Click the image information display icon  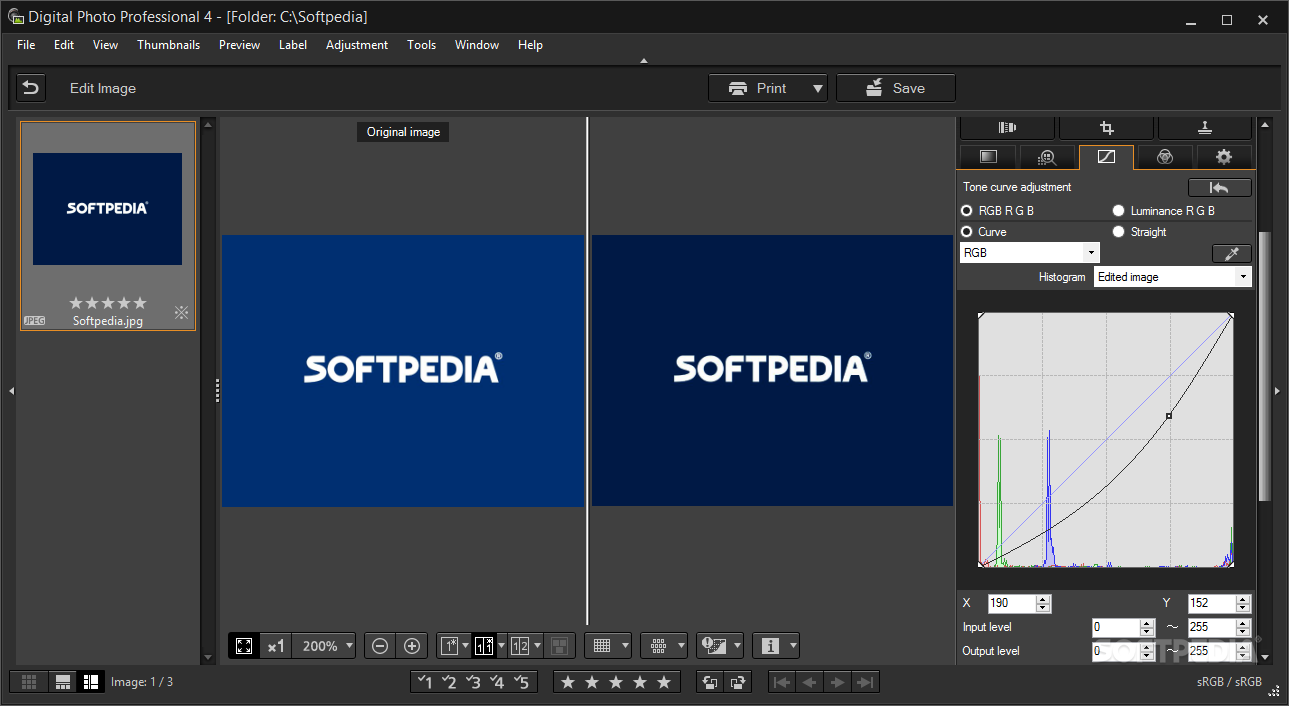[x=770, y=646]
